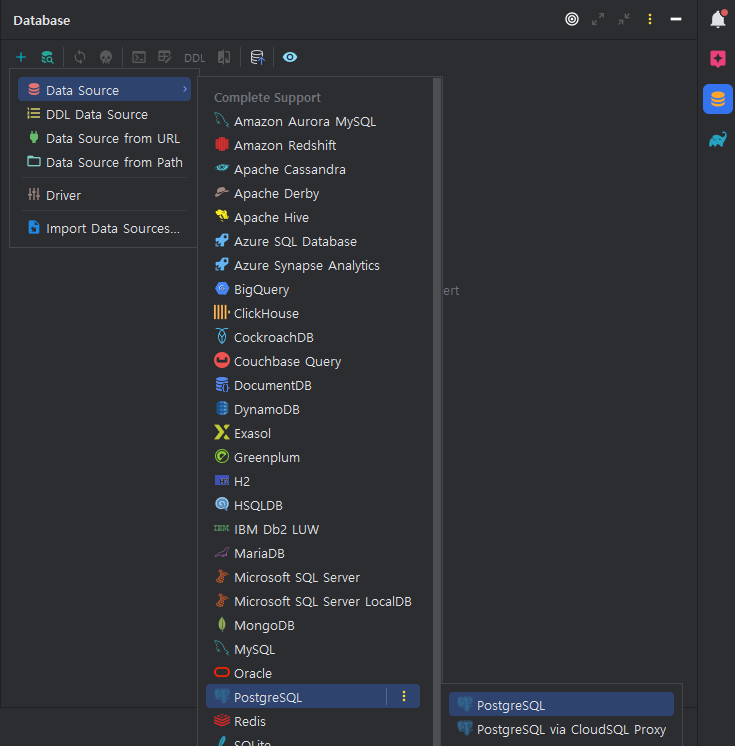Click the Edit Data table icon
Screen dimensions: 735x746
165,58
